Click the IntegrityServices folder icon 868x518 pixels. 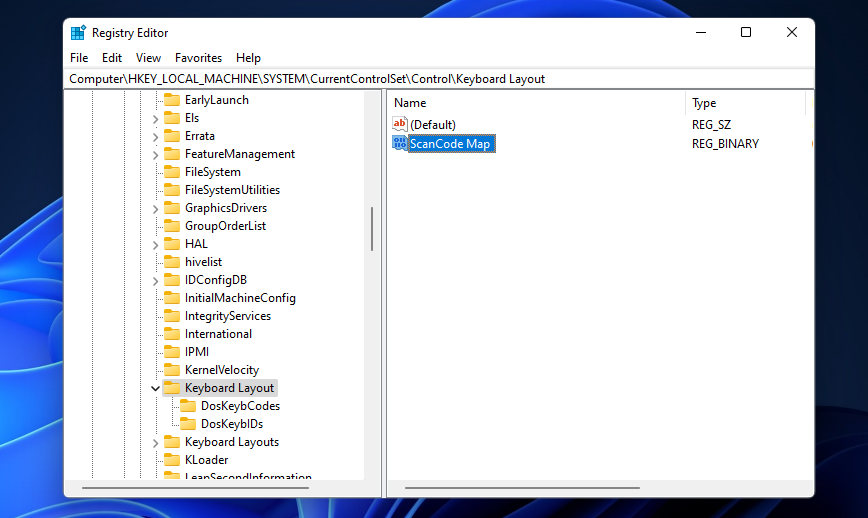click(172, 316)
